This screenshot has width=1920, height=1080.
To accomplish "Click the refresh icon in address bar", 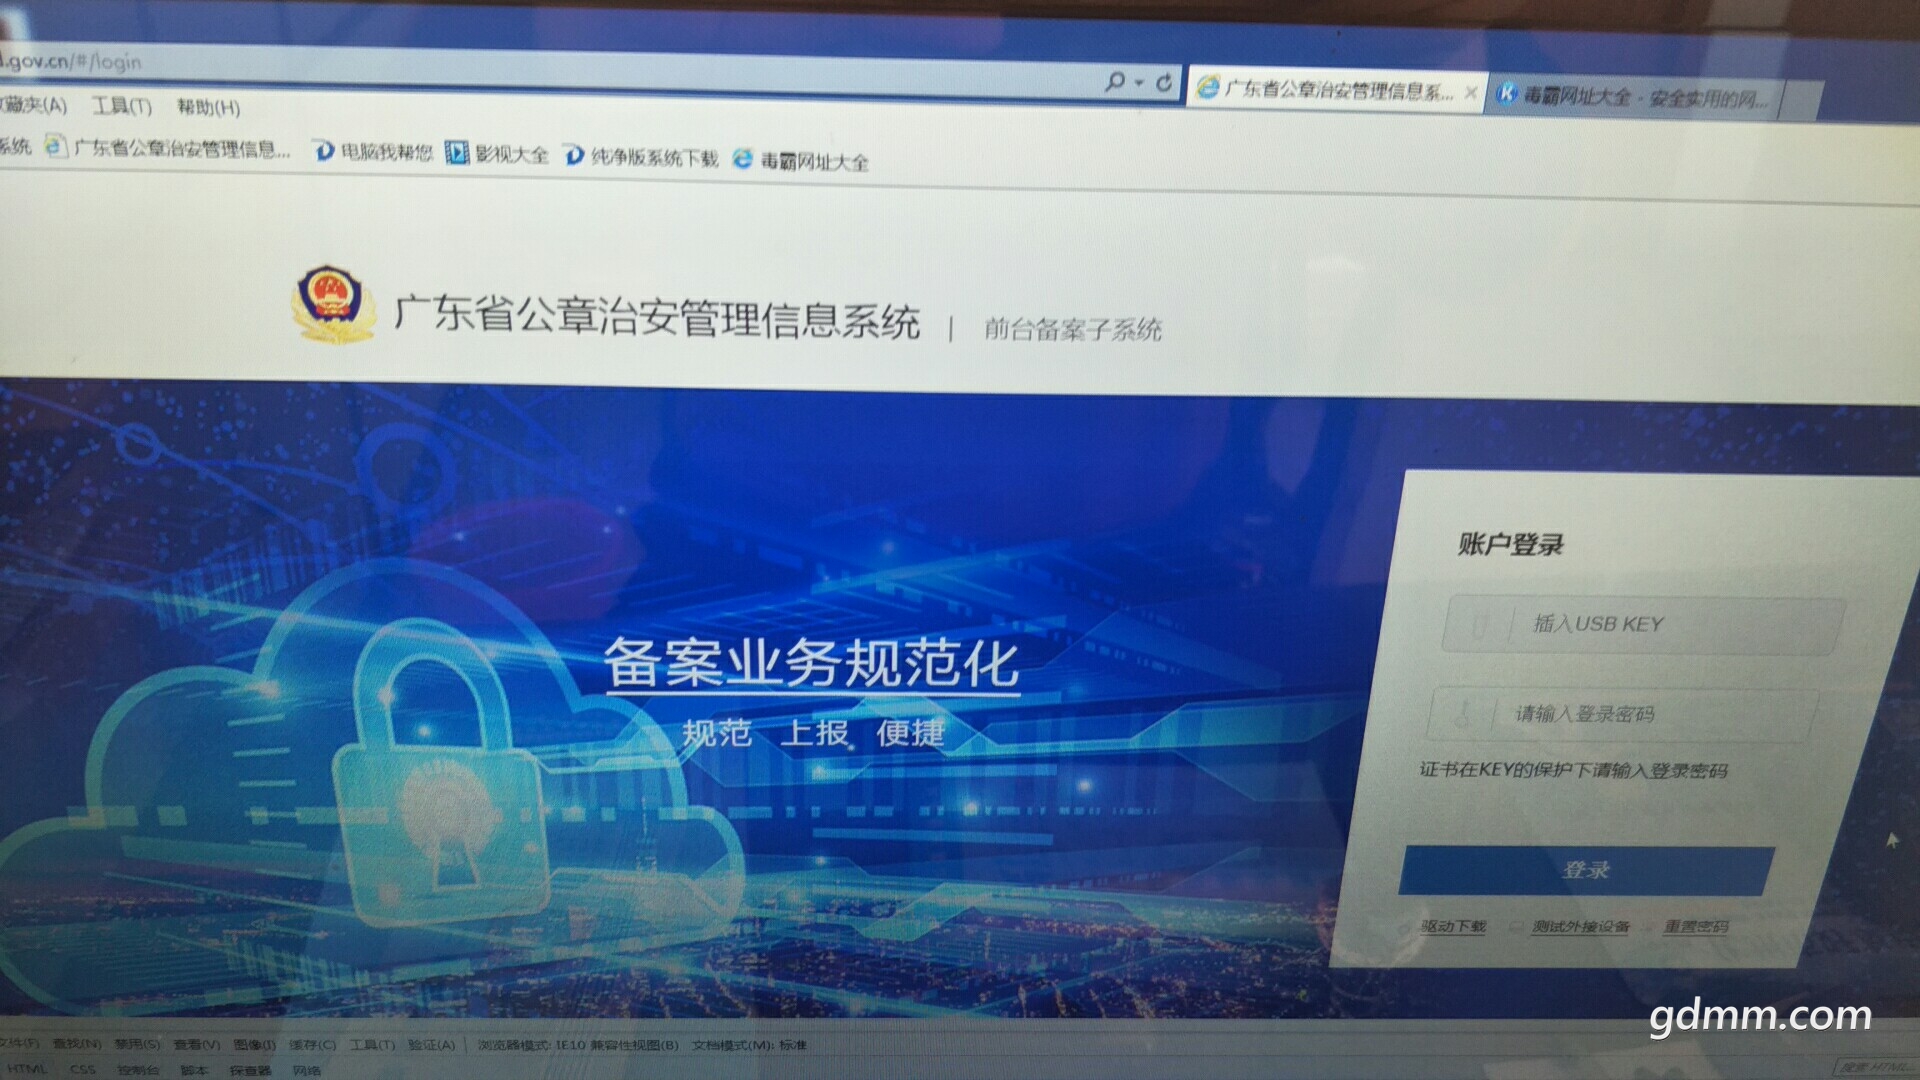I will 1163,83.
